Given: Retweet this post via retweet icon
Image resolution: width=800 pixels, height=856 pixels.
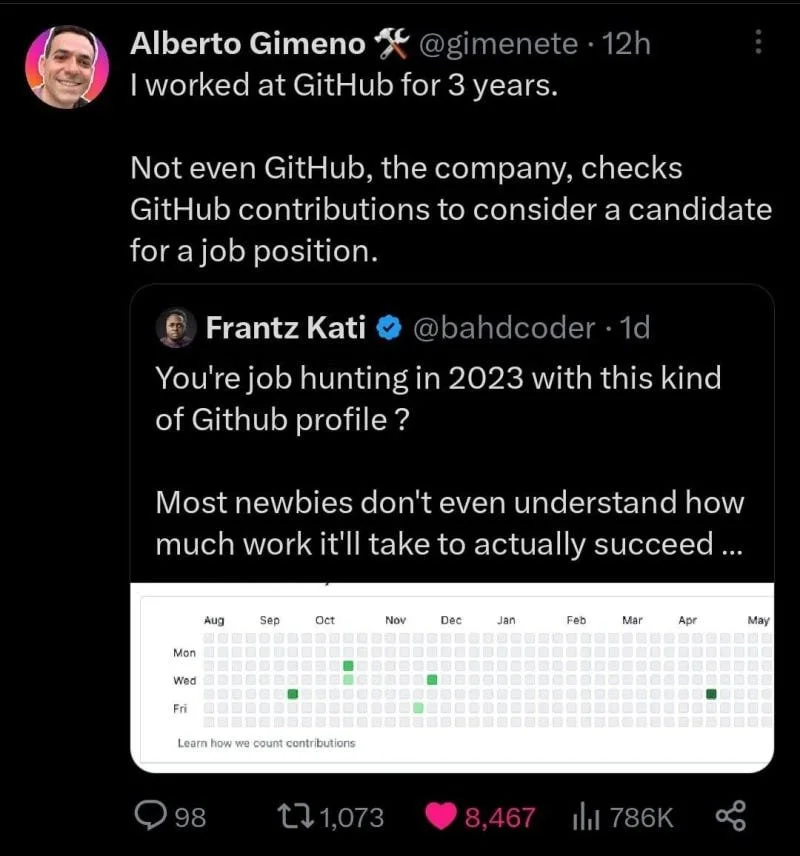Looking at the screenshot, I should (295, 816).
